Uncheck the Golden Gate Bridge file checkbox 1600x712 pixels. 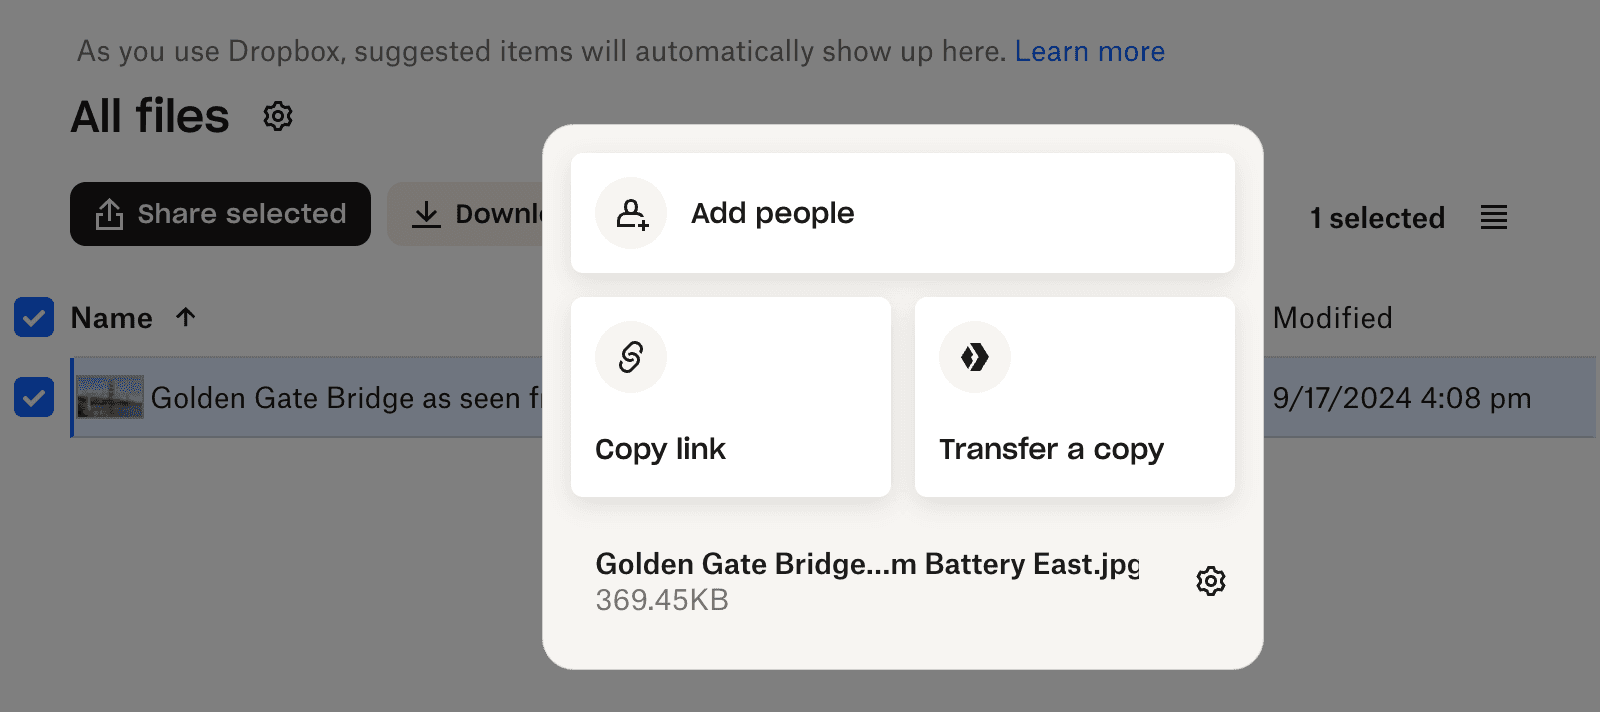coord(34,397)
